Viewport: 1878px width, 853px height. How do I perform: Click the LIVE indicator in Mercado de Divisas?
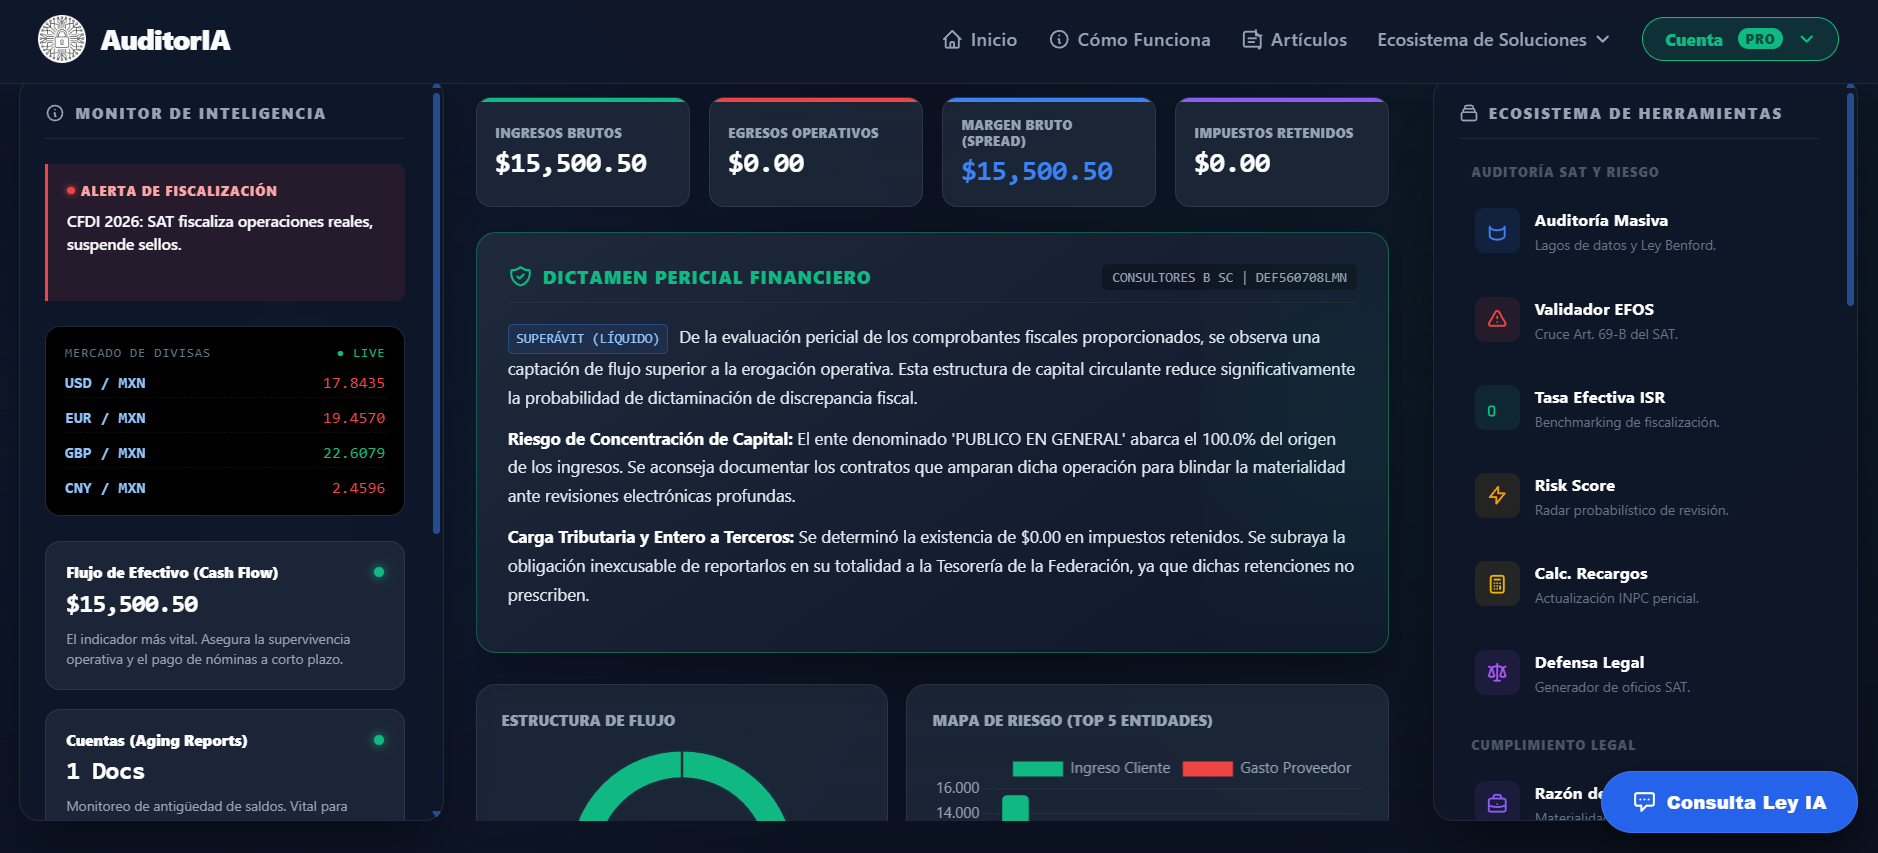(x=361, y=353)
